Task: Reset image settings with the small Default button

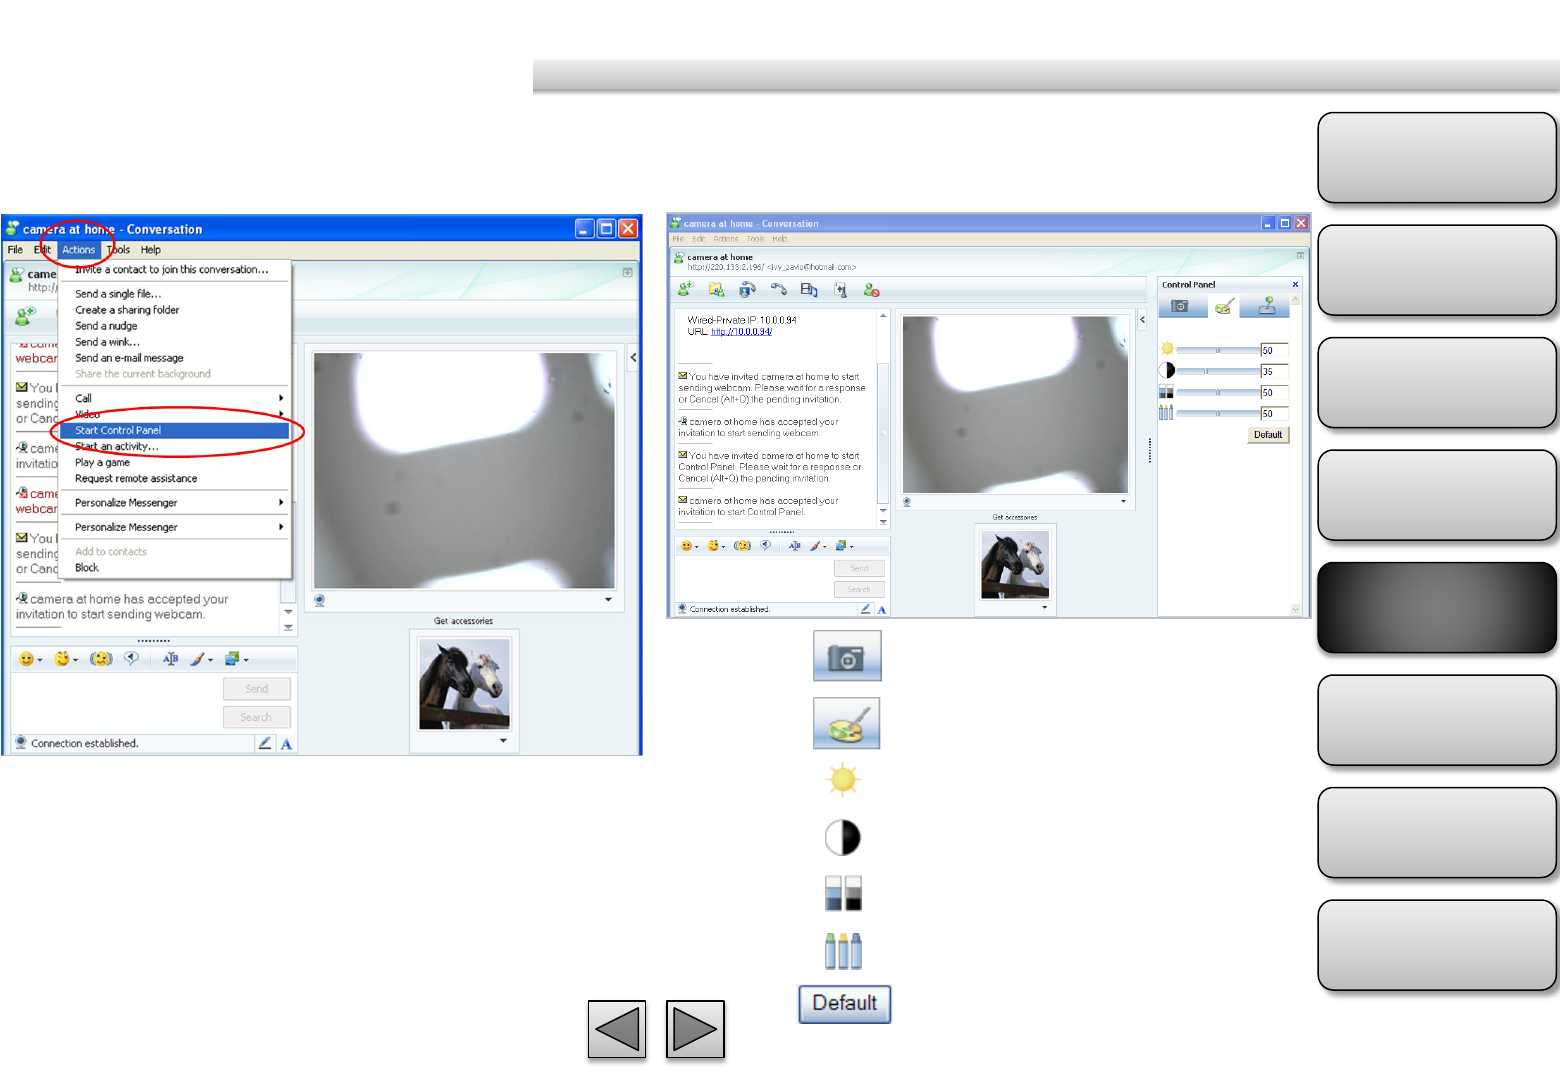Action: (x=1268, y=435)
